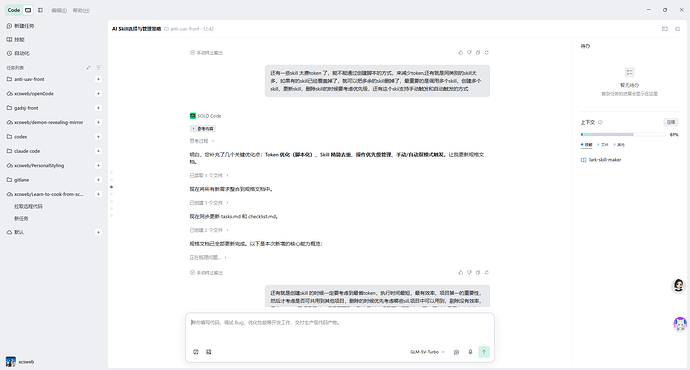This screenshot has width=690, height=370.
Task: Expand the 思考过程 thinking section
Action: click(202, 141)
